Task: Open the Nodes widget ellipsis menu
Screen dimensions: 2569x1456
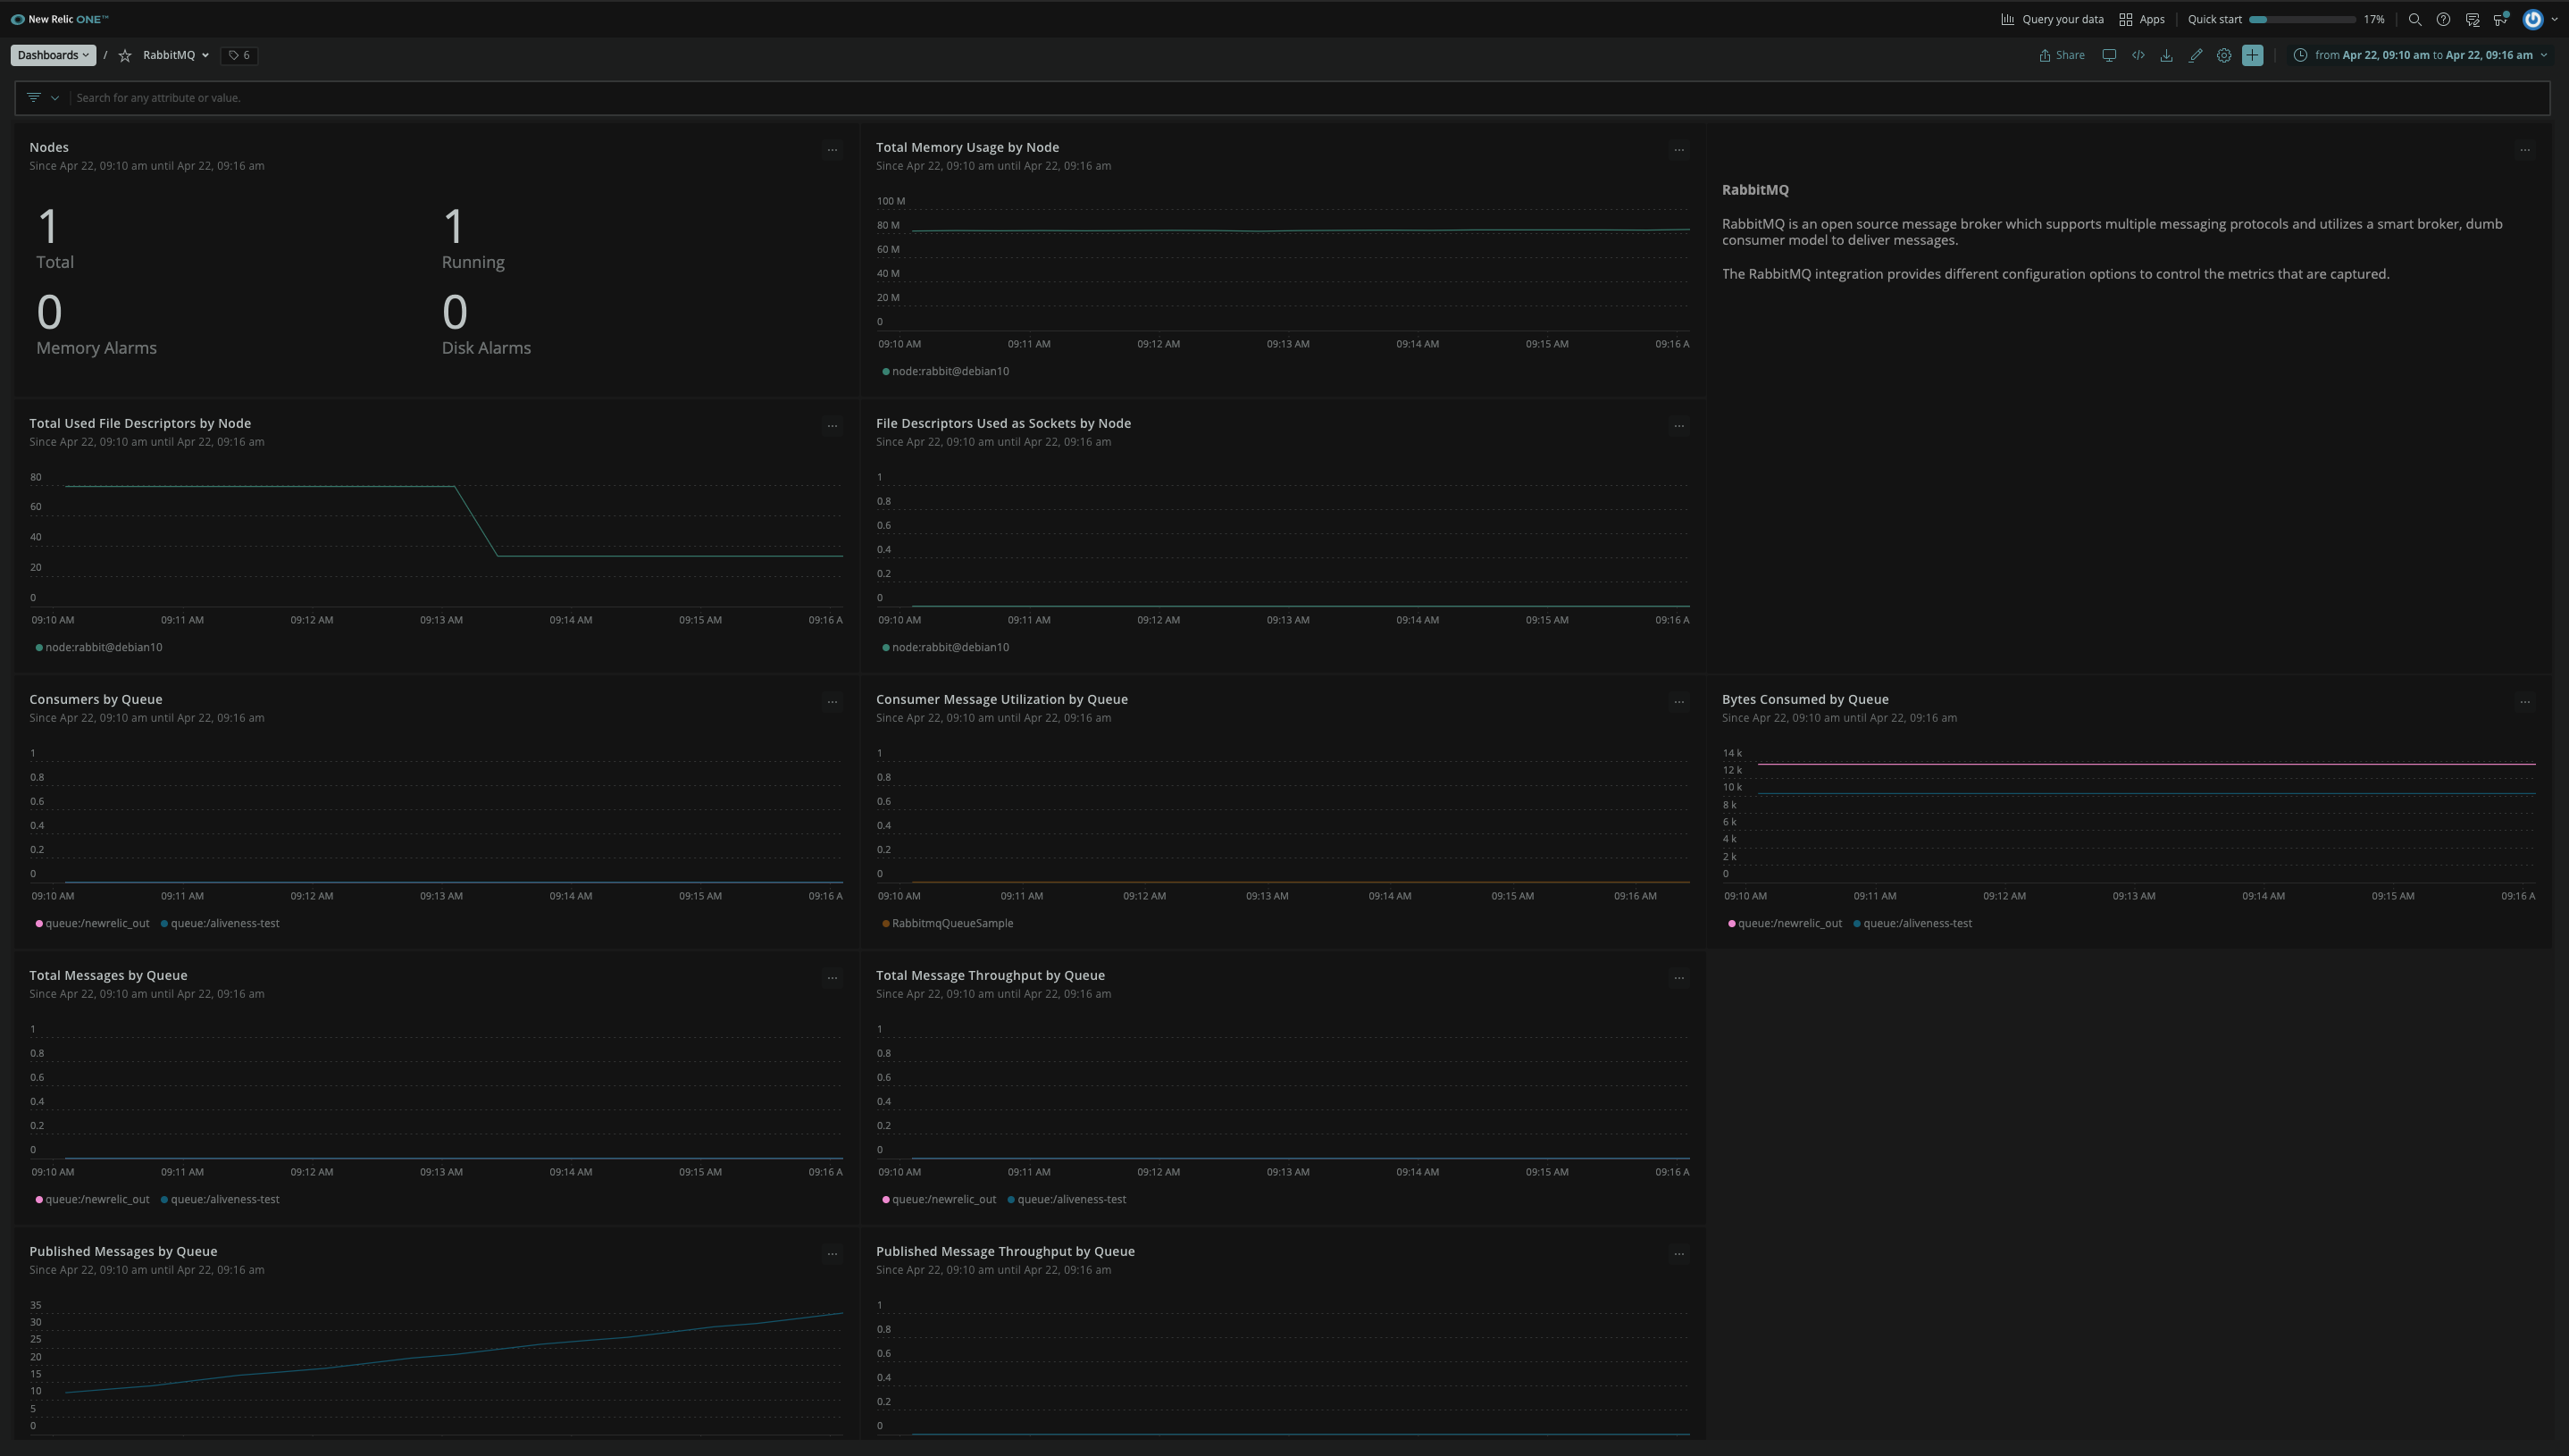Action: point(832,150)
